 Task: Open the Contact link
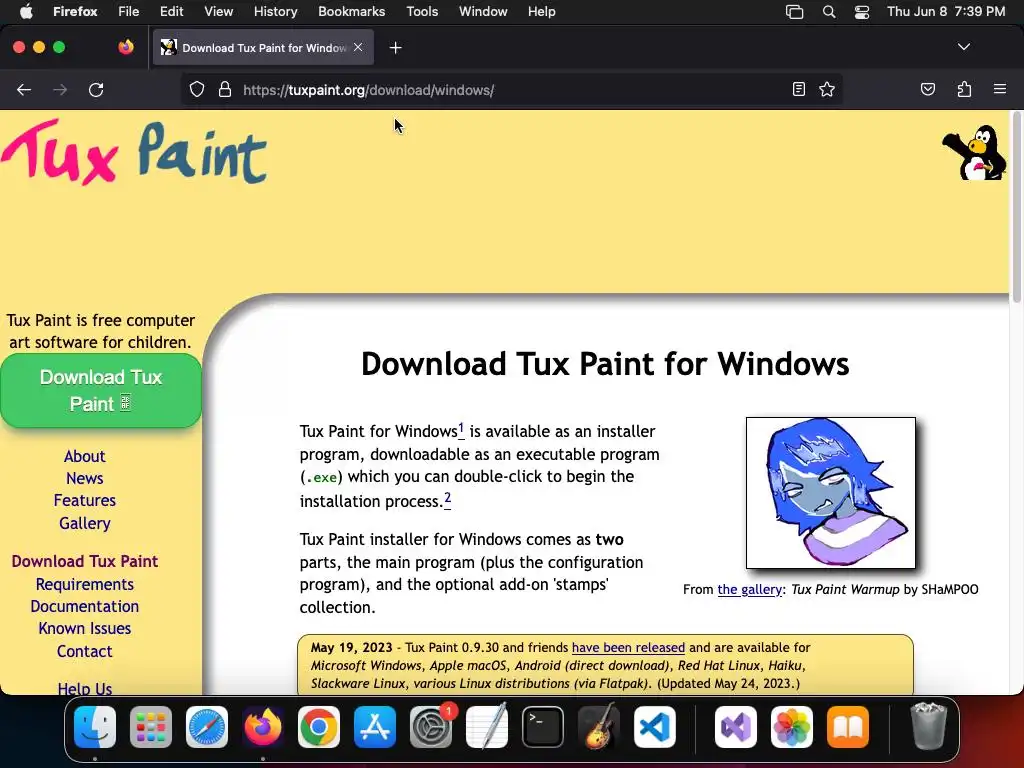point(84,652)
